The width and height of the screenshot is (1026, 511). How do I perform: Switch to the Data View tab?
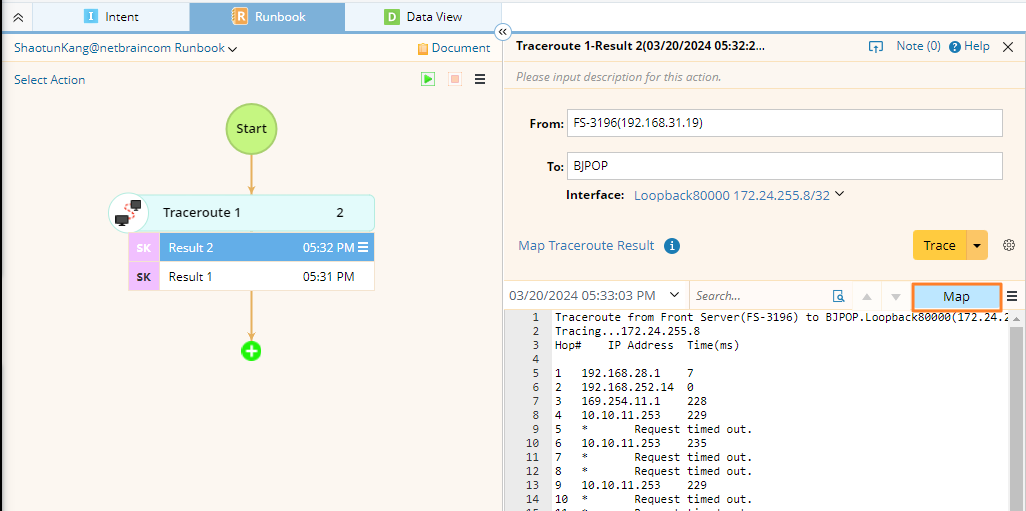[423, 17]
